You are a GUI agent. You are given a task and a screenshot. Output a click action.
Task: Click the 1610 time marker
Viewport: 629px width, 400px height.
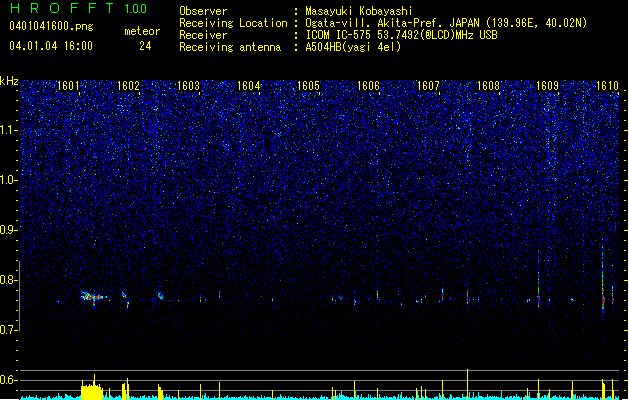click(607, 85)
